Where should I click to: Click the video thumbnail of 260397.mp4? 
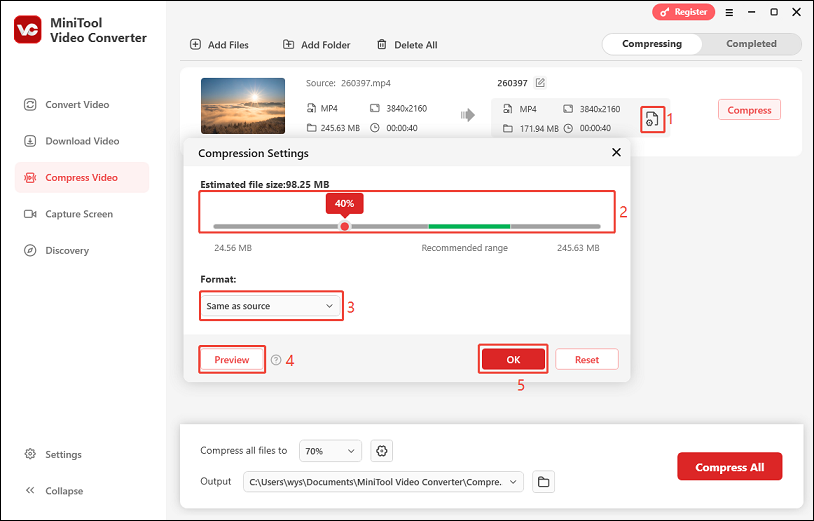pyautogui.click(x=243, y=106)
